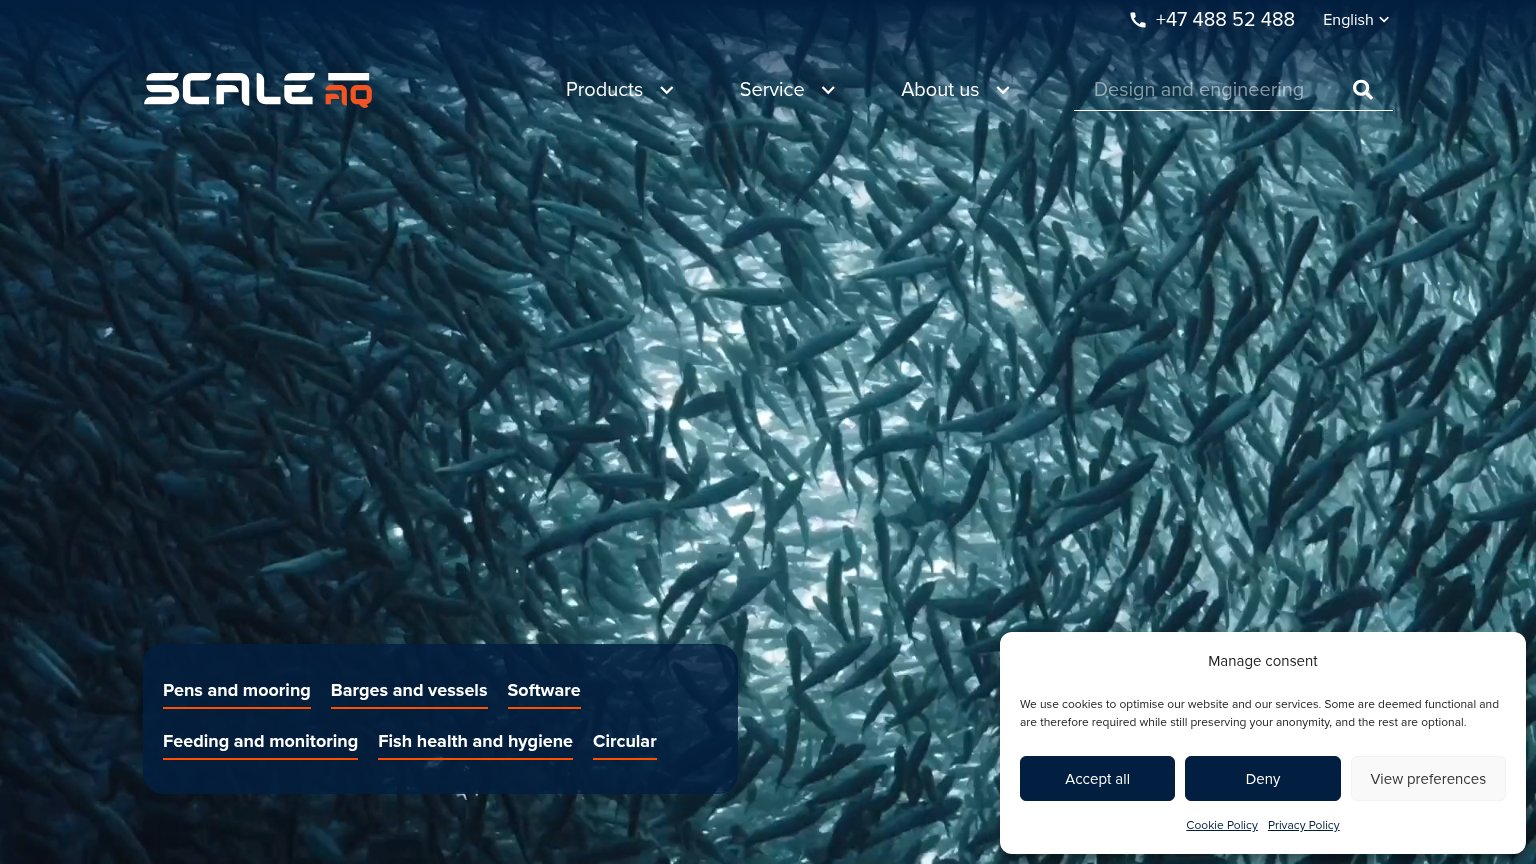Open the Cookie Policy link
This screenshot has width=1536, height=864.
click(1222, 825)
